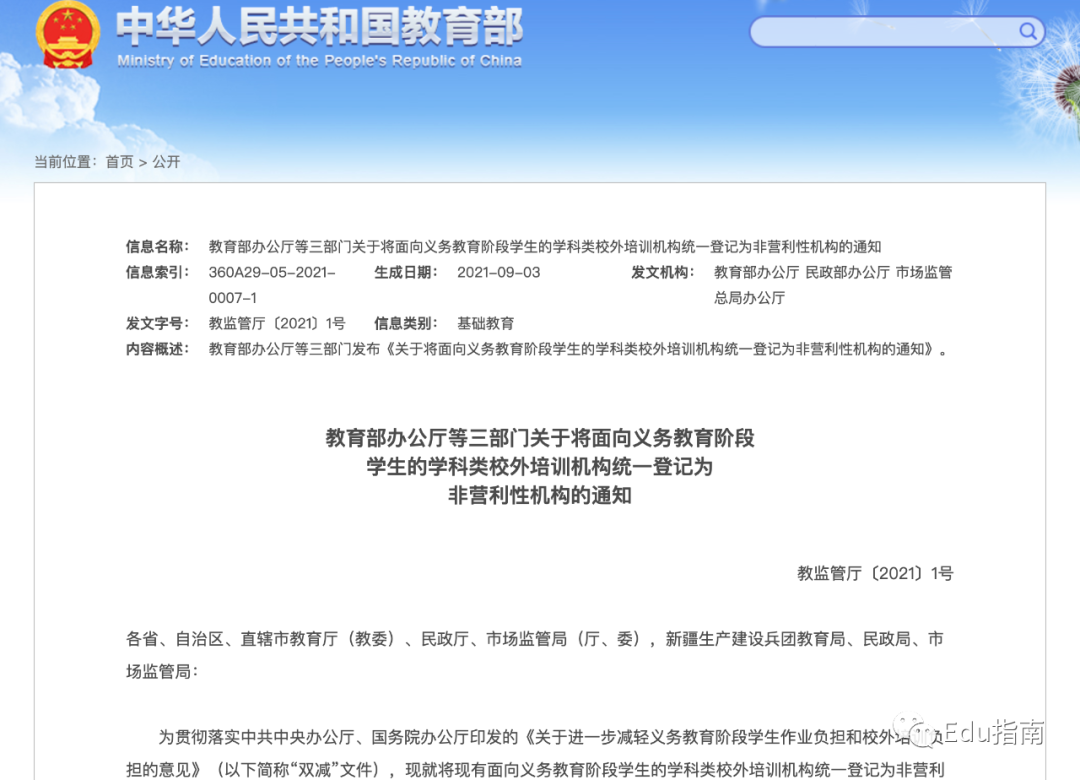Click the 发文机构 label
Viewport: 1080px width, 780px height.
pyautogui.click(x=663, y=272)
